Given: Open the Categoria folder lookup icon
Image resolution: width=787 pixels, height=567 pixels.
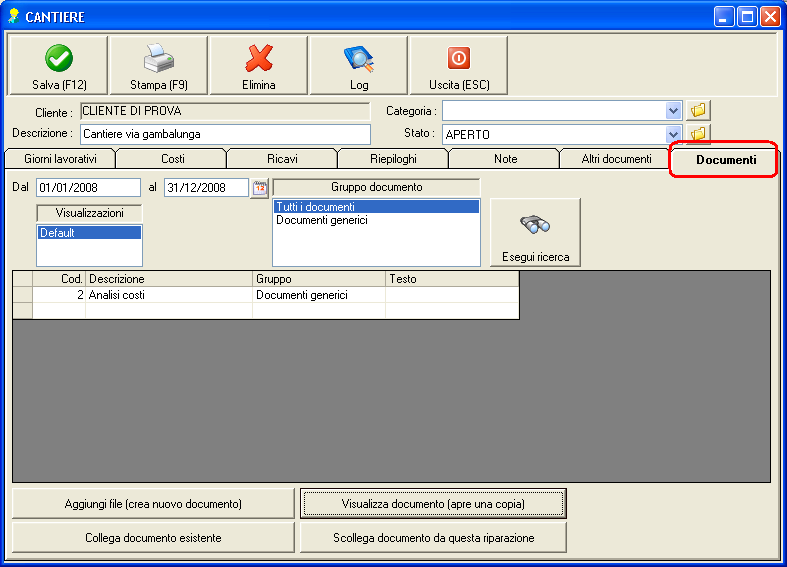Looking at the screenshot, I should pyautogui.click(x=698, y=110).
